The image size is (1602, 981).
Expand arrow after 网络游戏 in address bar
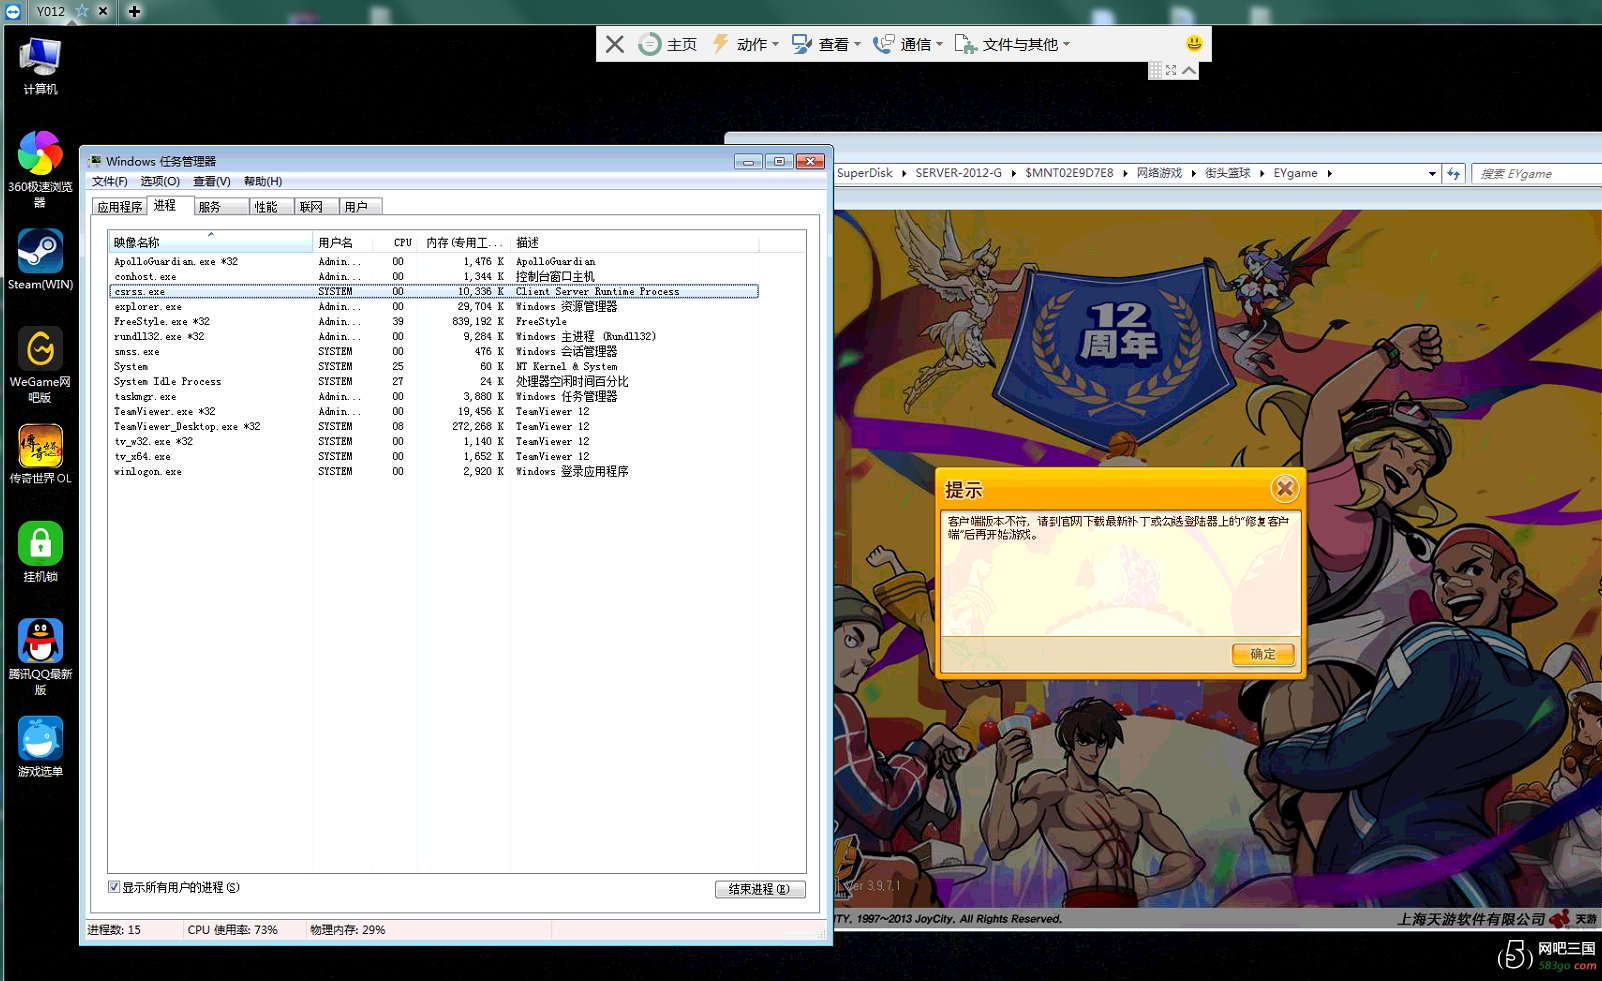tap(1193, 173)
